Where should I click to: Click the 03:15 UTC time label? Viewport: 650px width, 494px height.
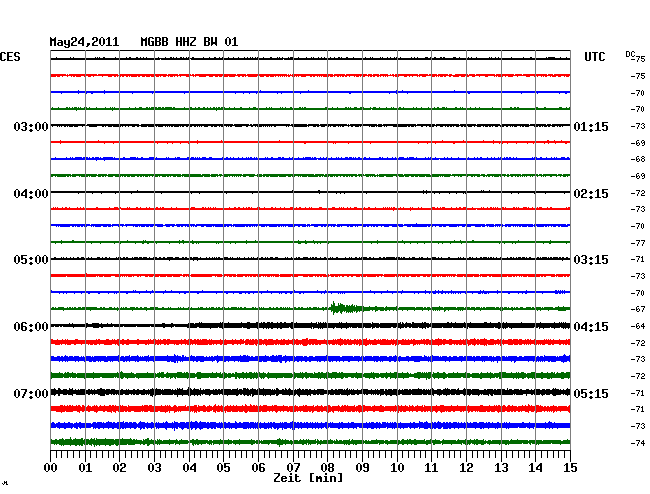(591, 260)
